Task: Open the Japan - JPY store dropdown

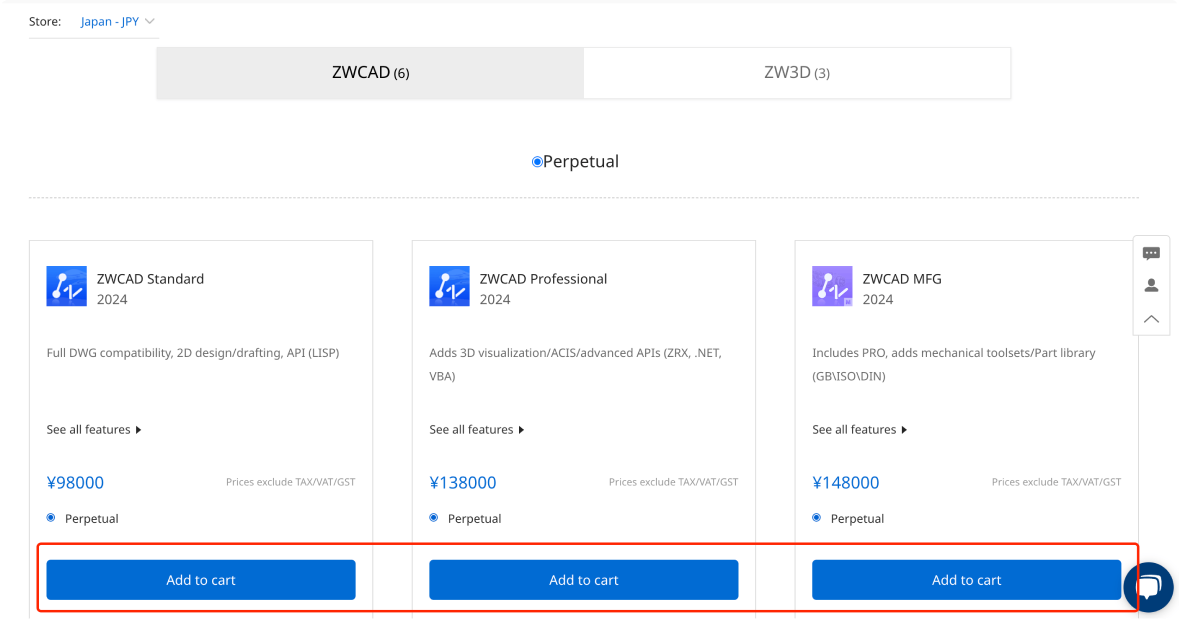Action: pyautogui.click(x=111, y=20)
